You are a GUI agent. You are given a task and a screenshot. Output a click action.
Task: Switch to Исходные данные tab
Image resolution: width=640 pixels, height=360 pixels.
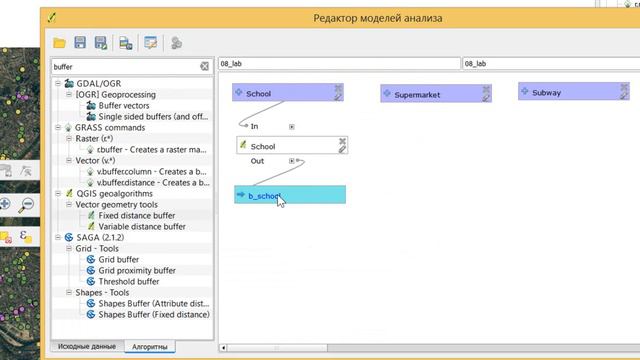coord(87,346)
